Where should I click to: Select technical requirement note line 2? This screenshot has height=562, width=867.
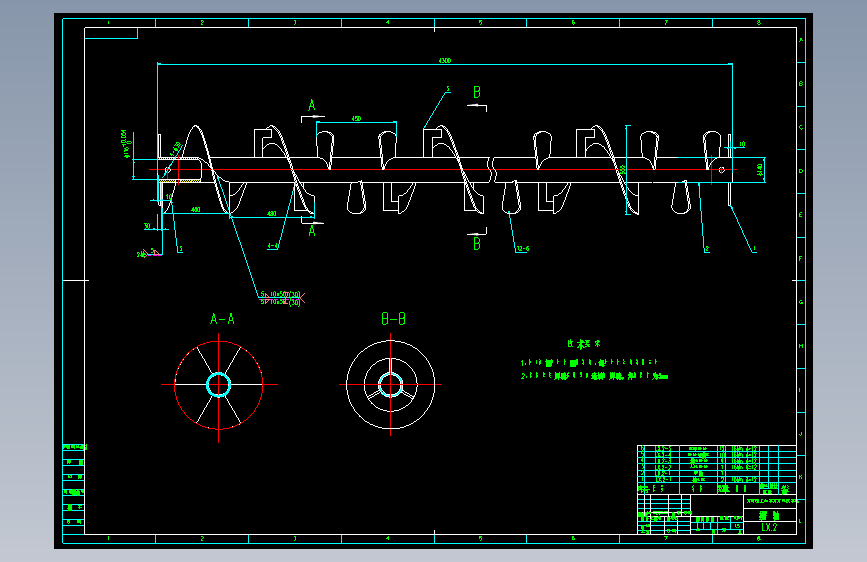point(594,376)
